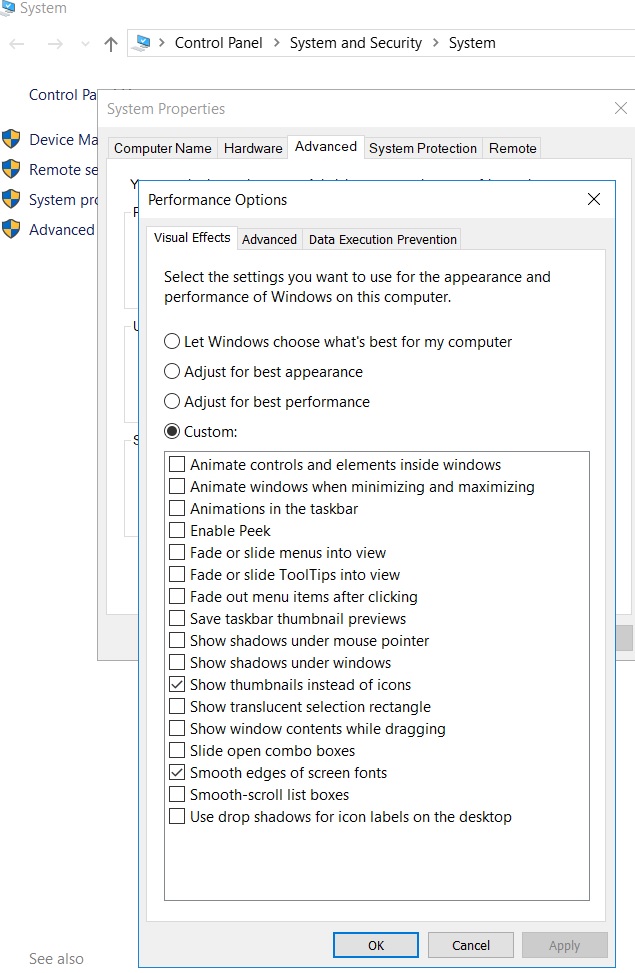Click the Back arrow navigation icon
The width and height of the screenshot is (635, 973).
[x=17, y=43]
